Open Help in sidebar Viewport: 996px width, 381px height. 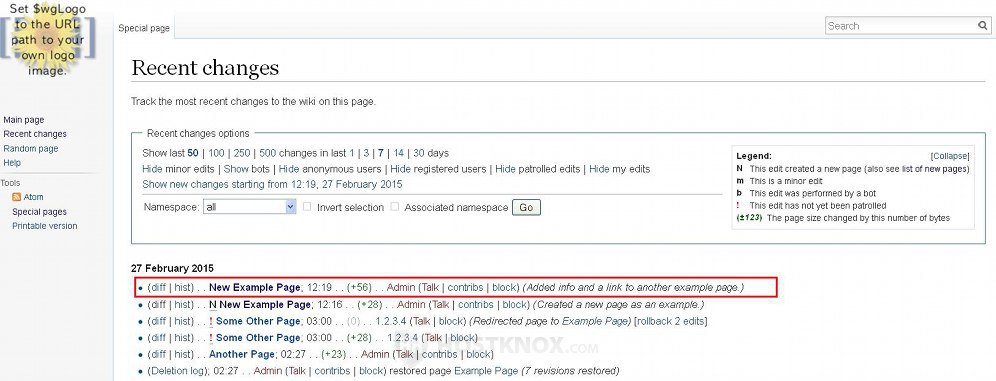pyautogui.click(x=12, y=163)
